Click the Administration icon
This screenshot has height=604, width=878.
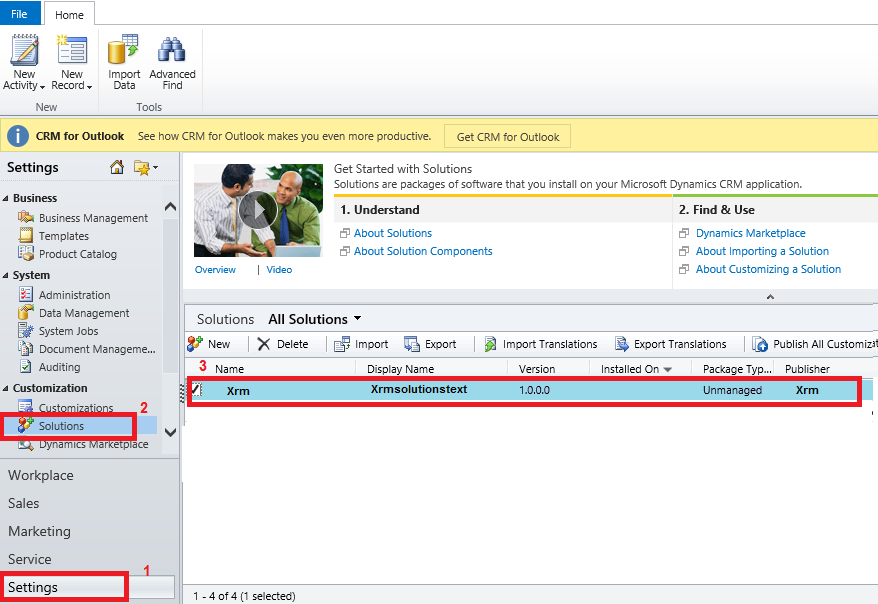26,294
